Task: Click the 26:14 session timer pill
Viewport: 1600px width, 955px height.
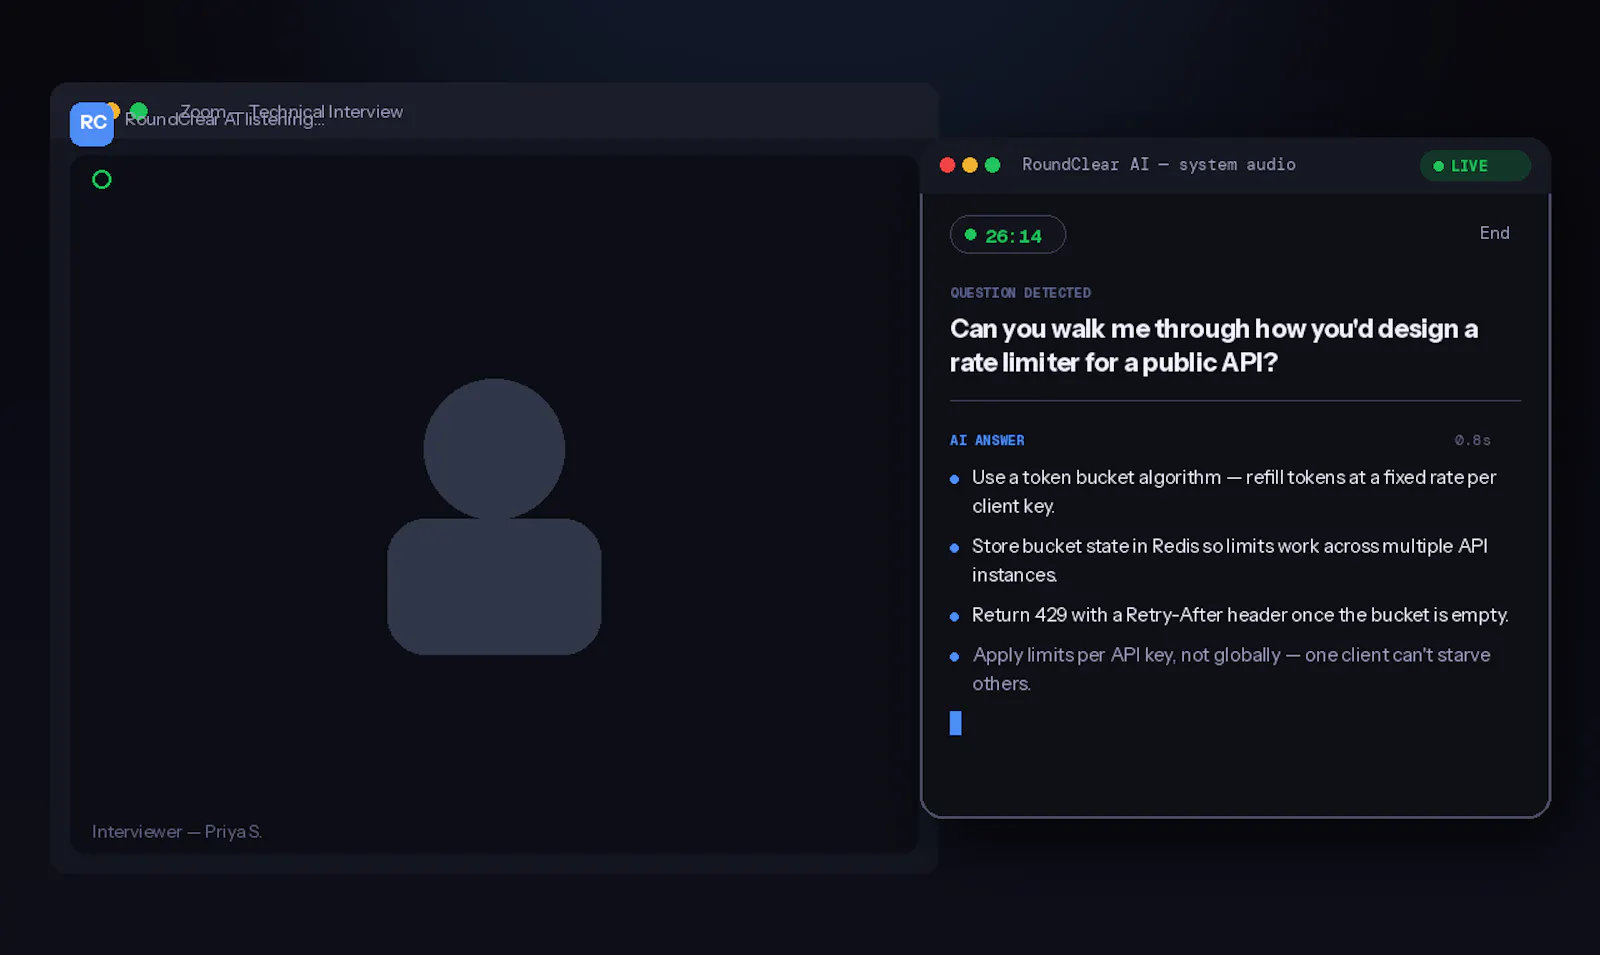Action: [1007, 235]
